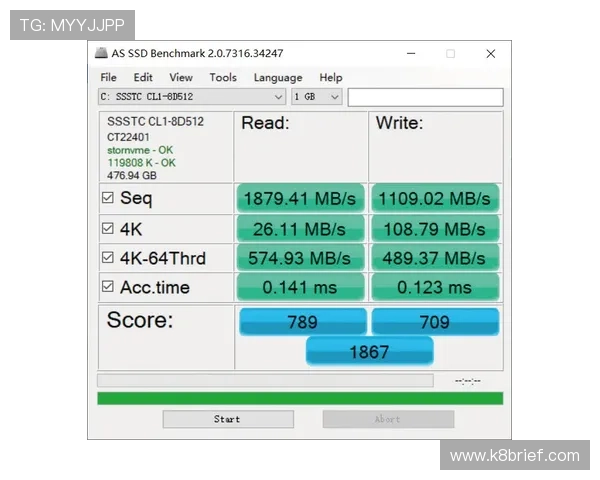600x480 pixels.
Task: Click the Abort button
Action: pyautogui.click(x=388, y=419)
